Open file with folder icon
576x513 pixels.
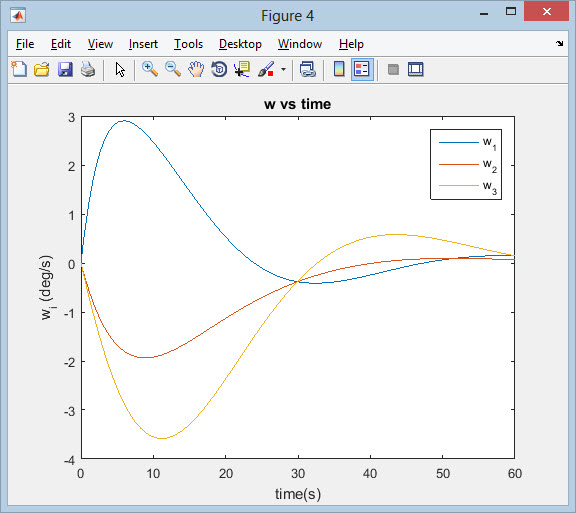(x=42, y=69)
